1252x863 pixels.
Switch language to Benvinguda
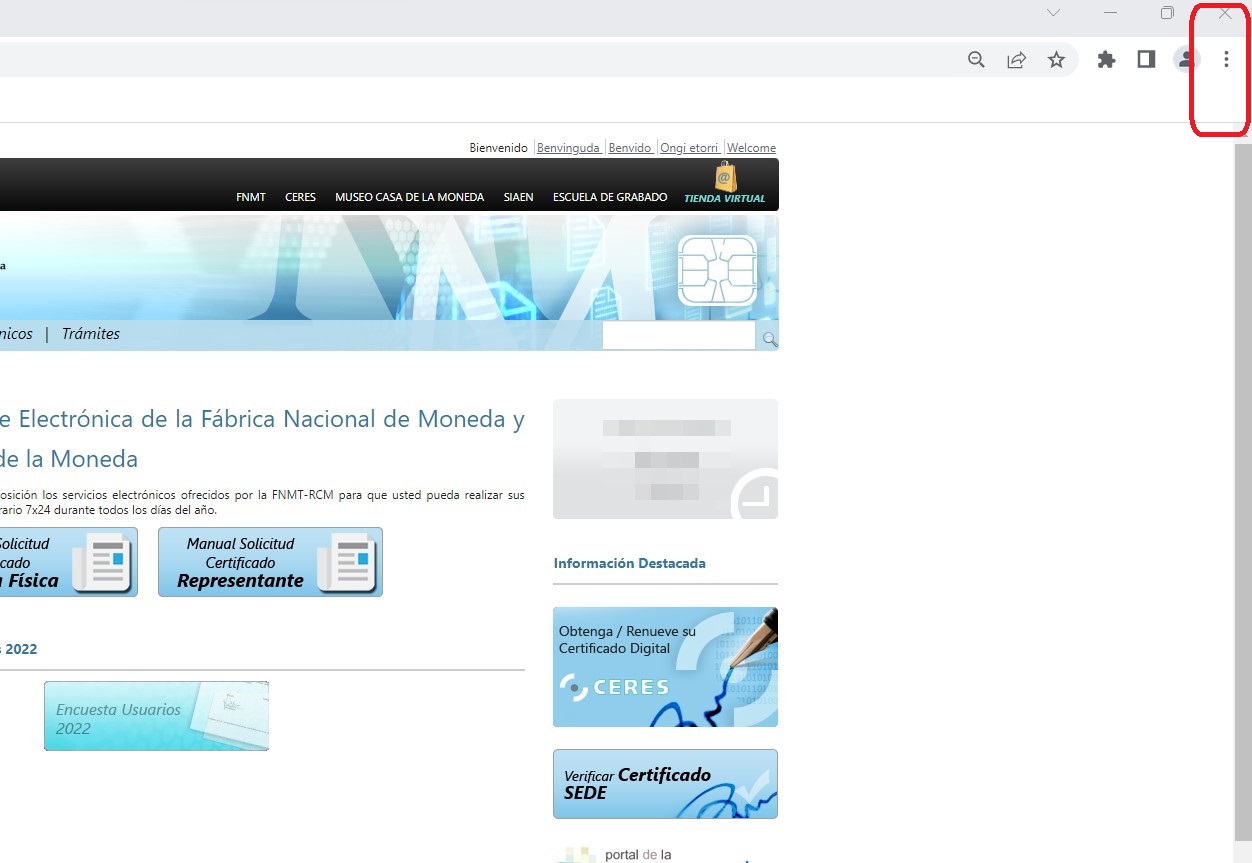pos(569,148)
